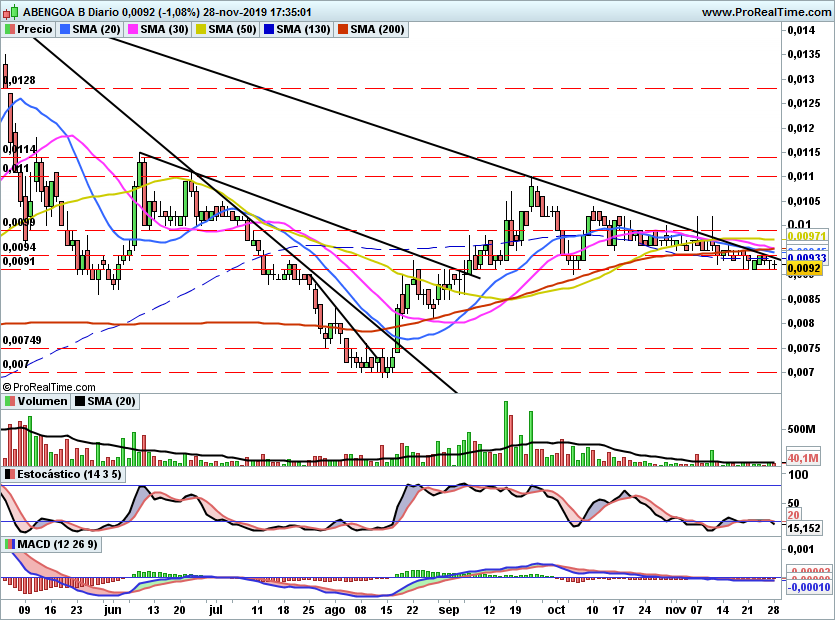This screenshot has height=620, width=835.
Task: Click the ago date axis label
Action: click(x=335, y=610)
